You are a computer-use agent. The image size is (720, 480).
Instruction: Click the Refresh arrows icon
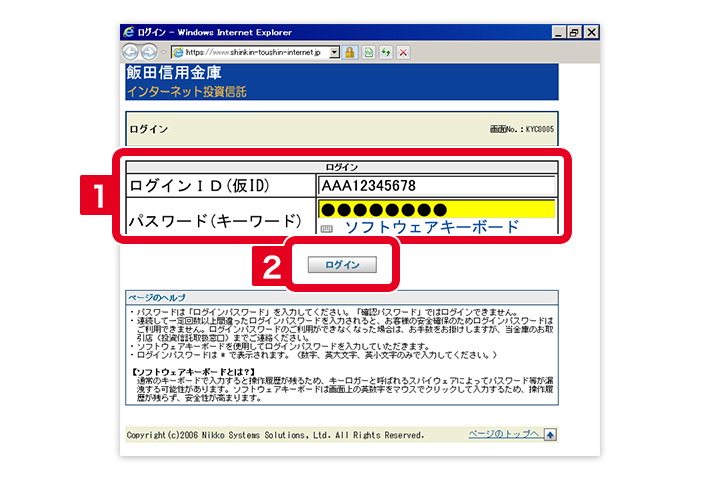(x=386, y=52)
